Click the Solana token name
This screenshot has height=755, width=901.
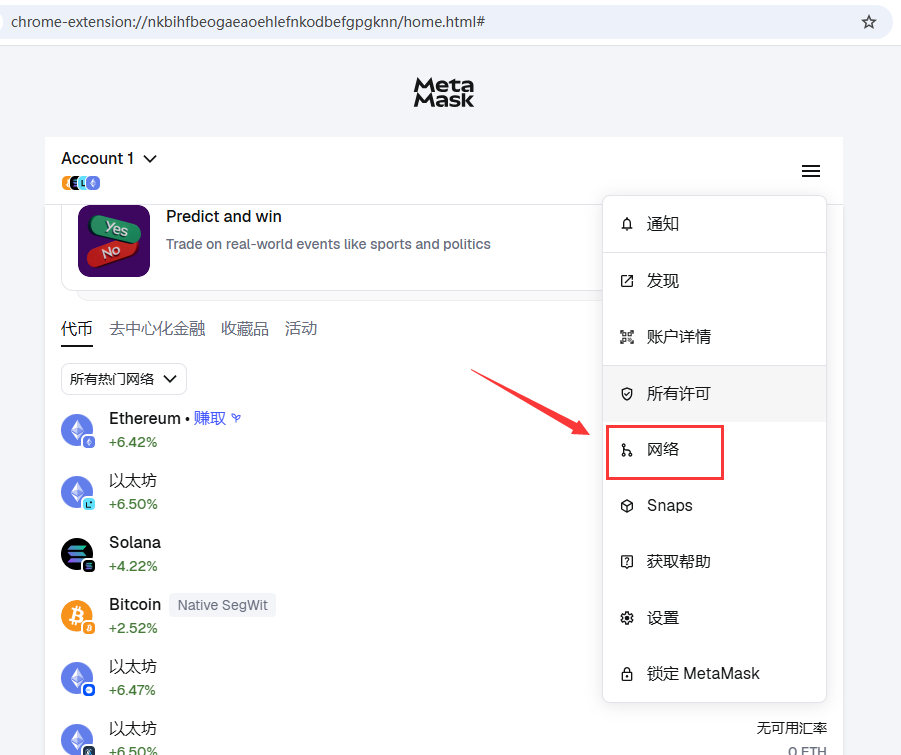135,542
